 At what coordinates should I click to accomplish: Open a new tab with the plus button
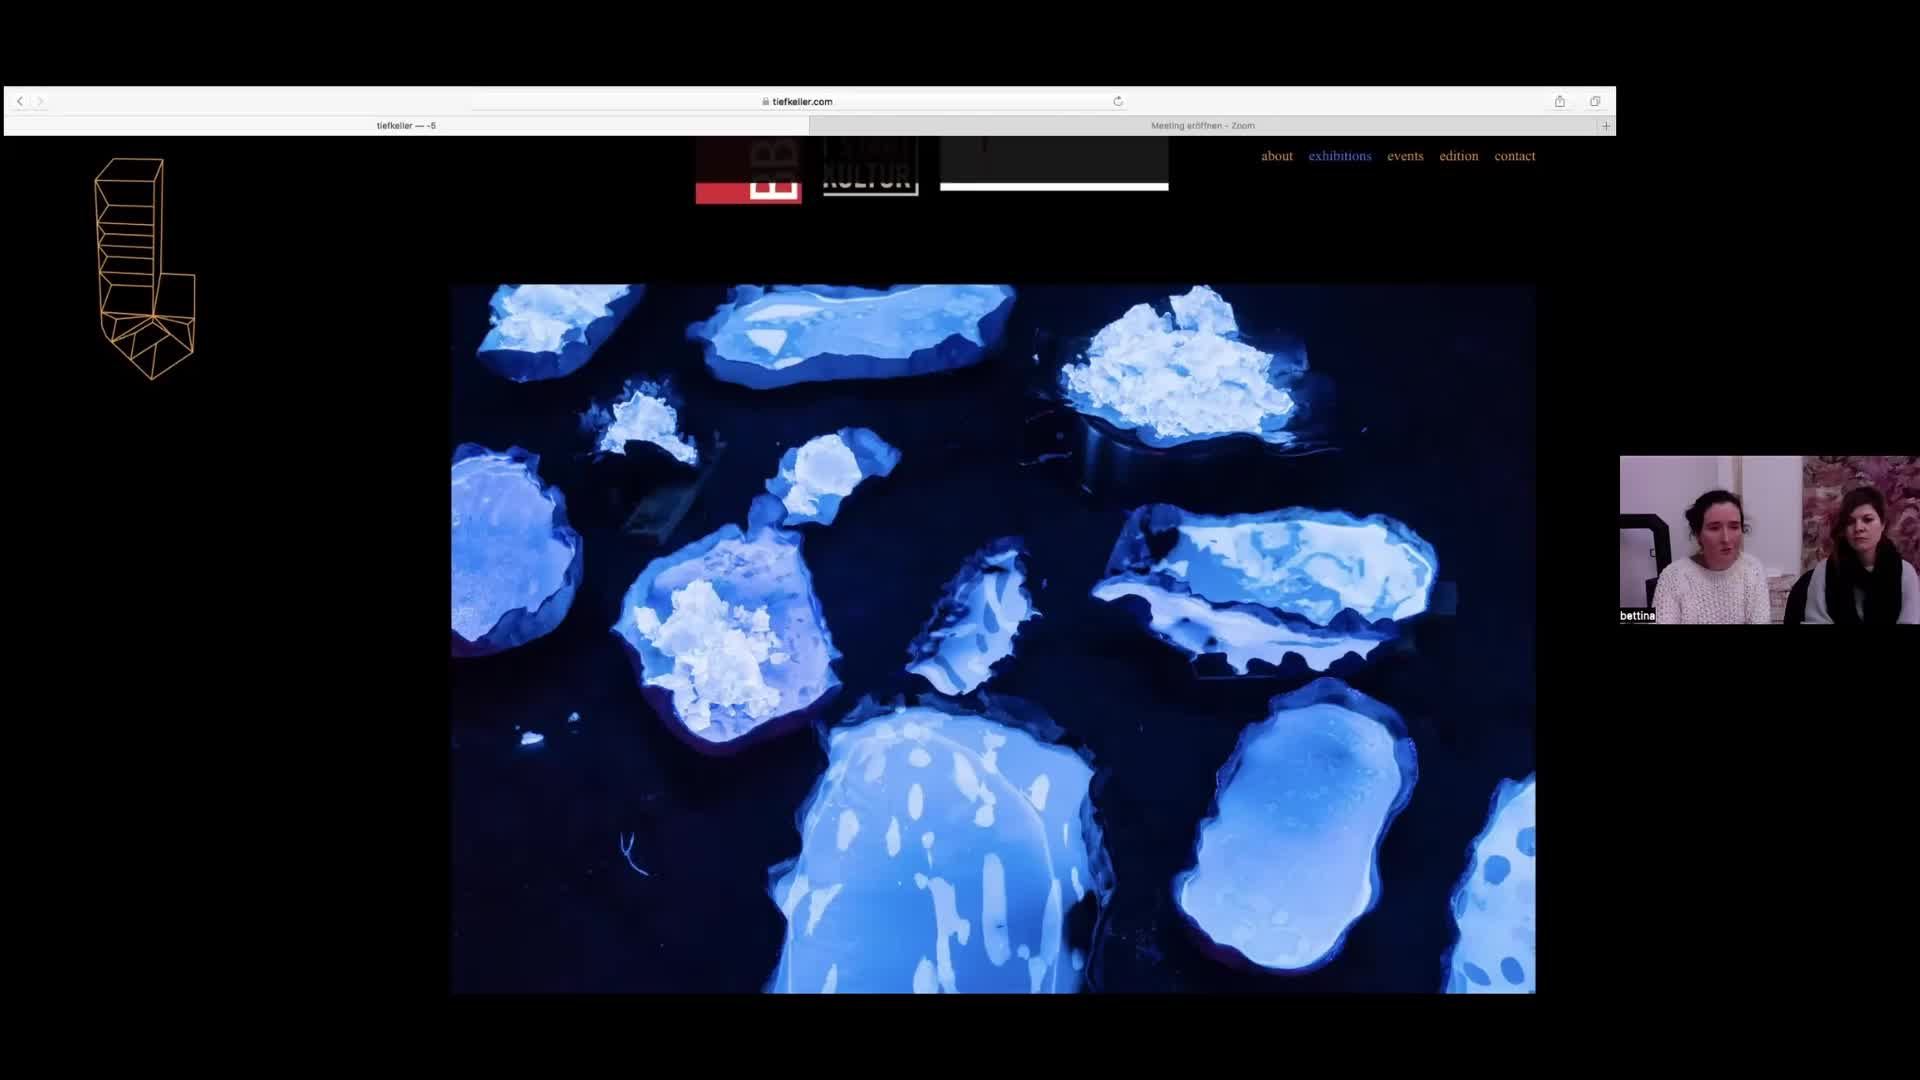[x=1606, y=125]
